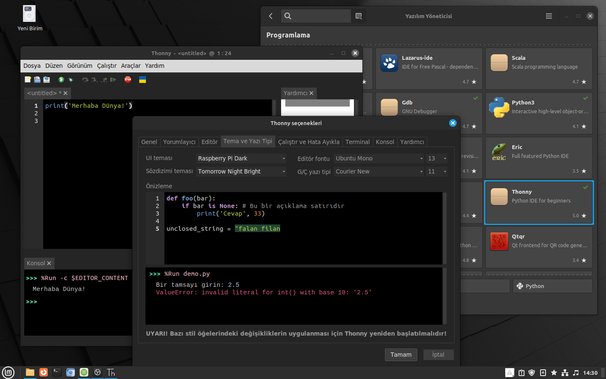Viewport: 606px width, 379px height.
Task: Confirm options with the Tamam button
Action: point(401,354)
